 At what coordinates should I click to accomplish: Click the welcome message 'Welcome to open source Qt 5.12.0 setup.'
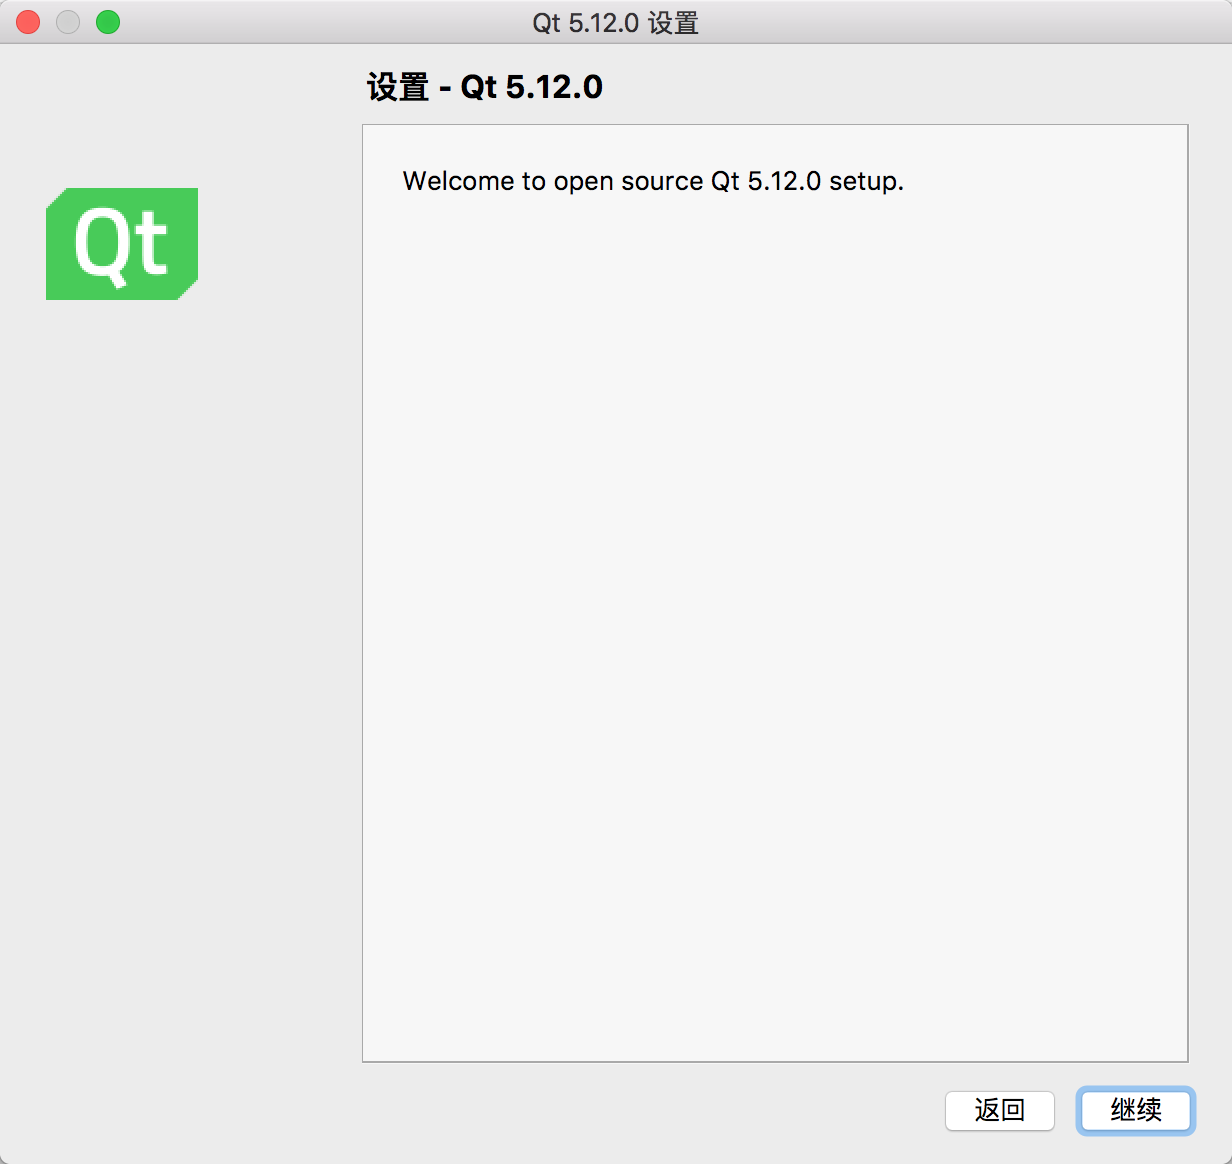[653, 181]
